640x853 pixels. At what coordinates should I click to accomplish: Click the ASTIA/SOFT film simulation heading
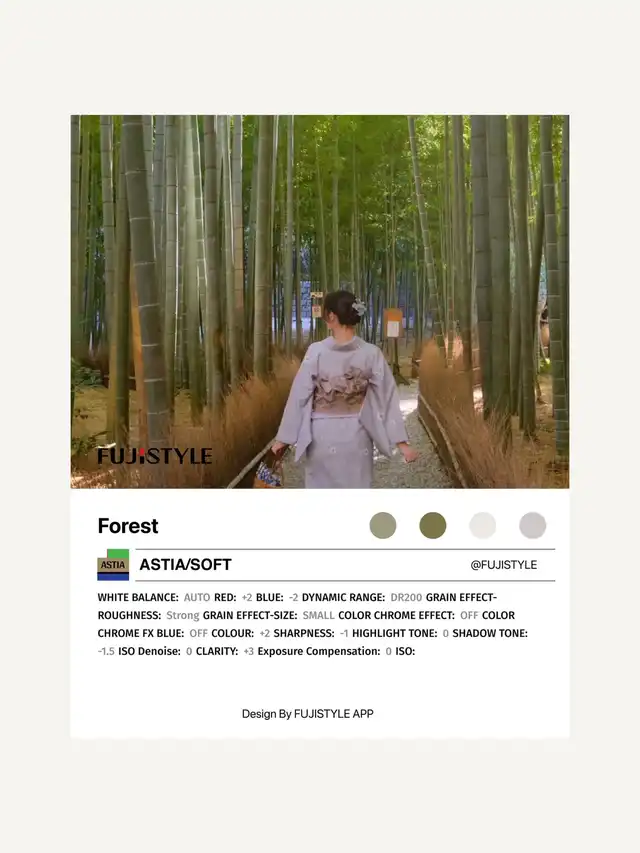point(186,565)
